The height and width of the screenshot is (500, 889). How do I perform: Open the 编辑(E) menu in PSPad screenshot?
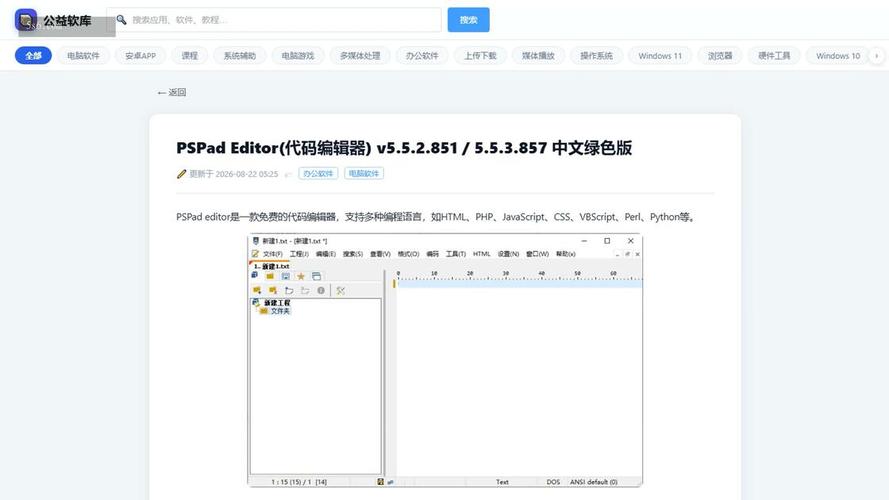point(326,254)
